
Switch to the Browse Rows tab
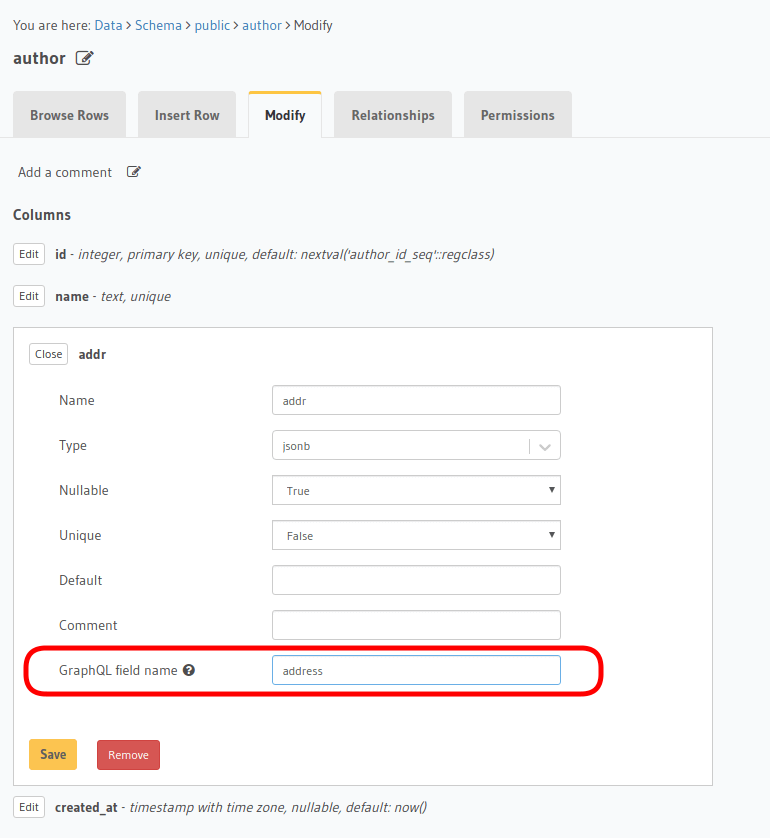pyautogui.click(x=69, y=114)
